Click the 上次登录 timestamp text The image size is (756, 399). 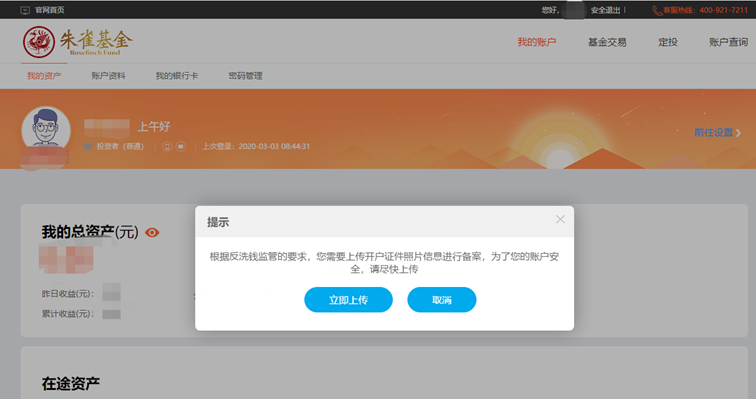click(x=256, y=146)
